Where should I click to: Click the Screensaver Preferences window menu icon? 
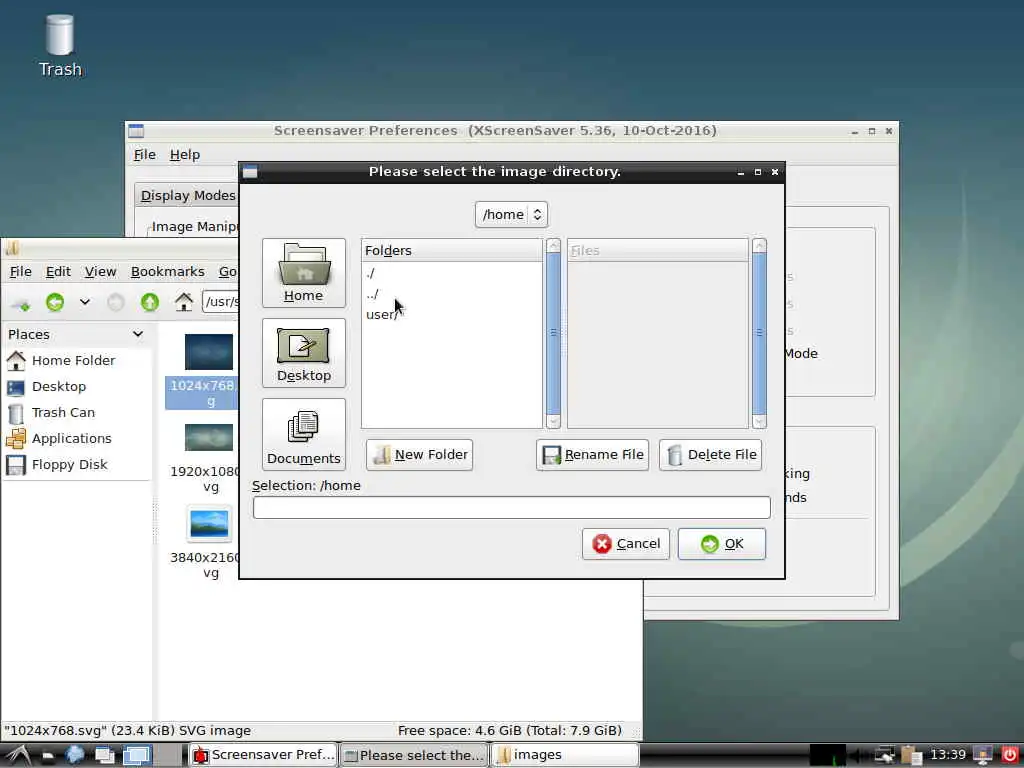click(136, 131)
